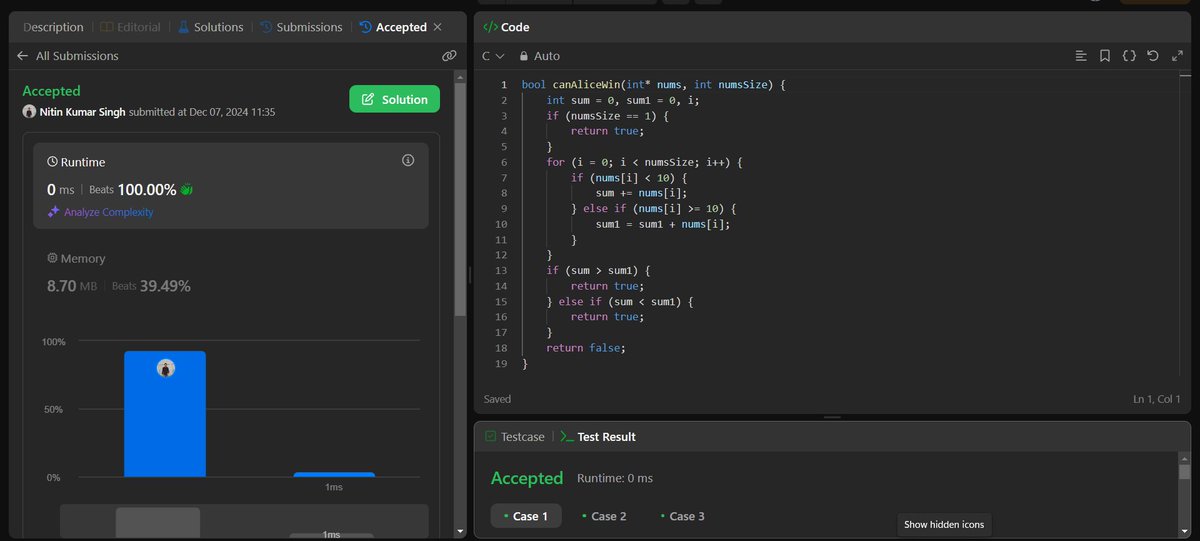The width and height of the screenshot is (1200, 541).
Task: Click the left panel scrollbar
Action: [459, 200]
